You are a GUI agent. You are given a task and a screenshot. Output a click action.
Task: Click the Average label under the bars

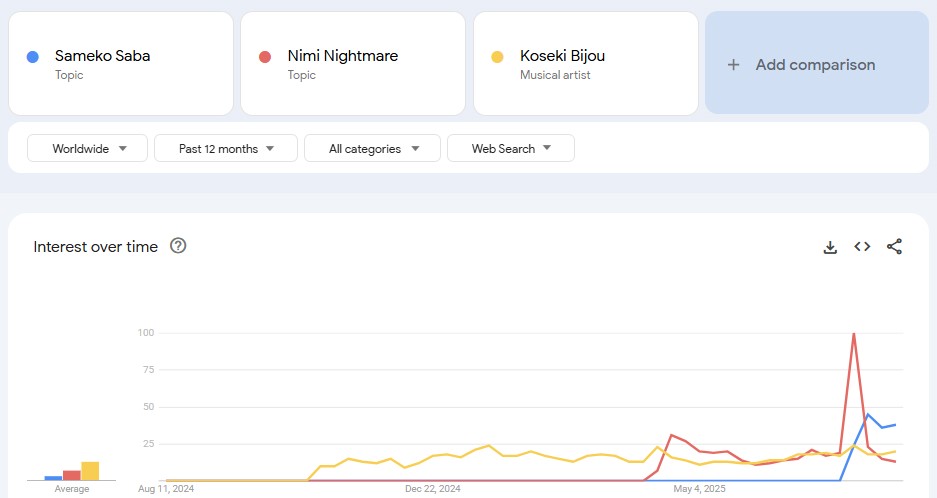[72, 488]
